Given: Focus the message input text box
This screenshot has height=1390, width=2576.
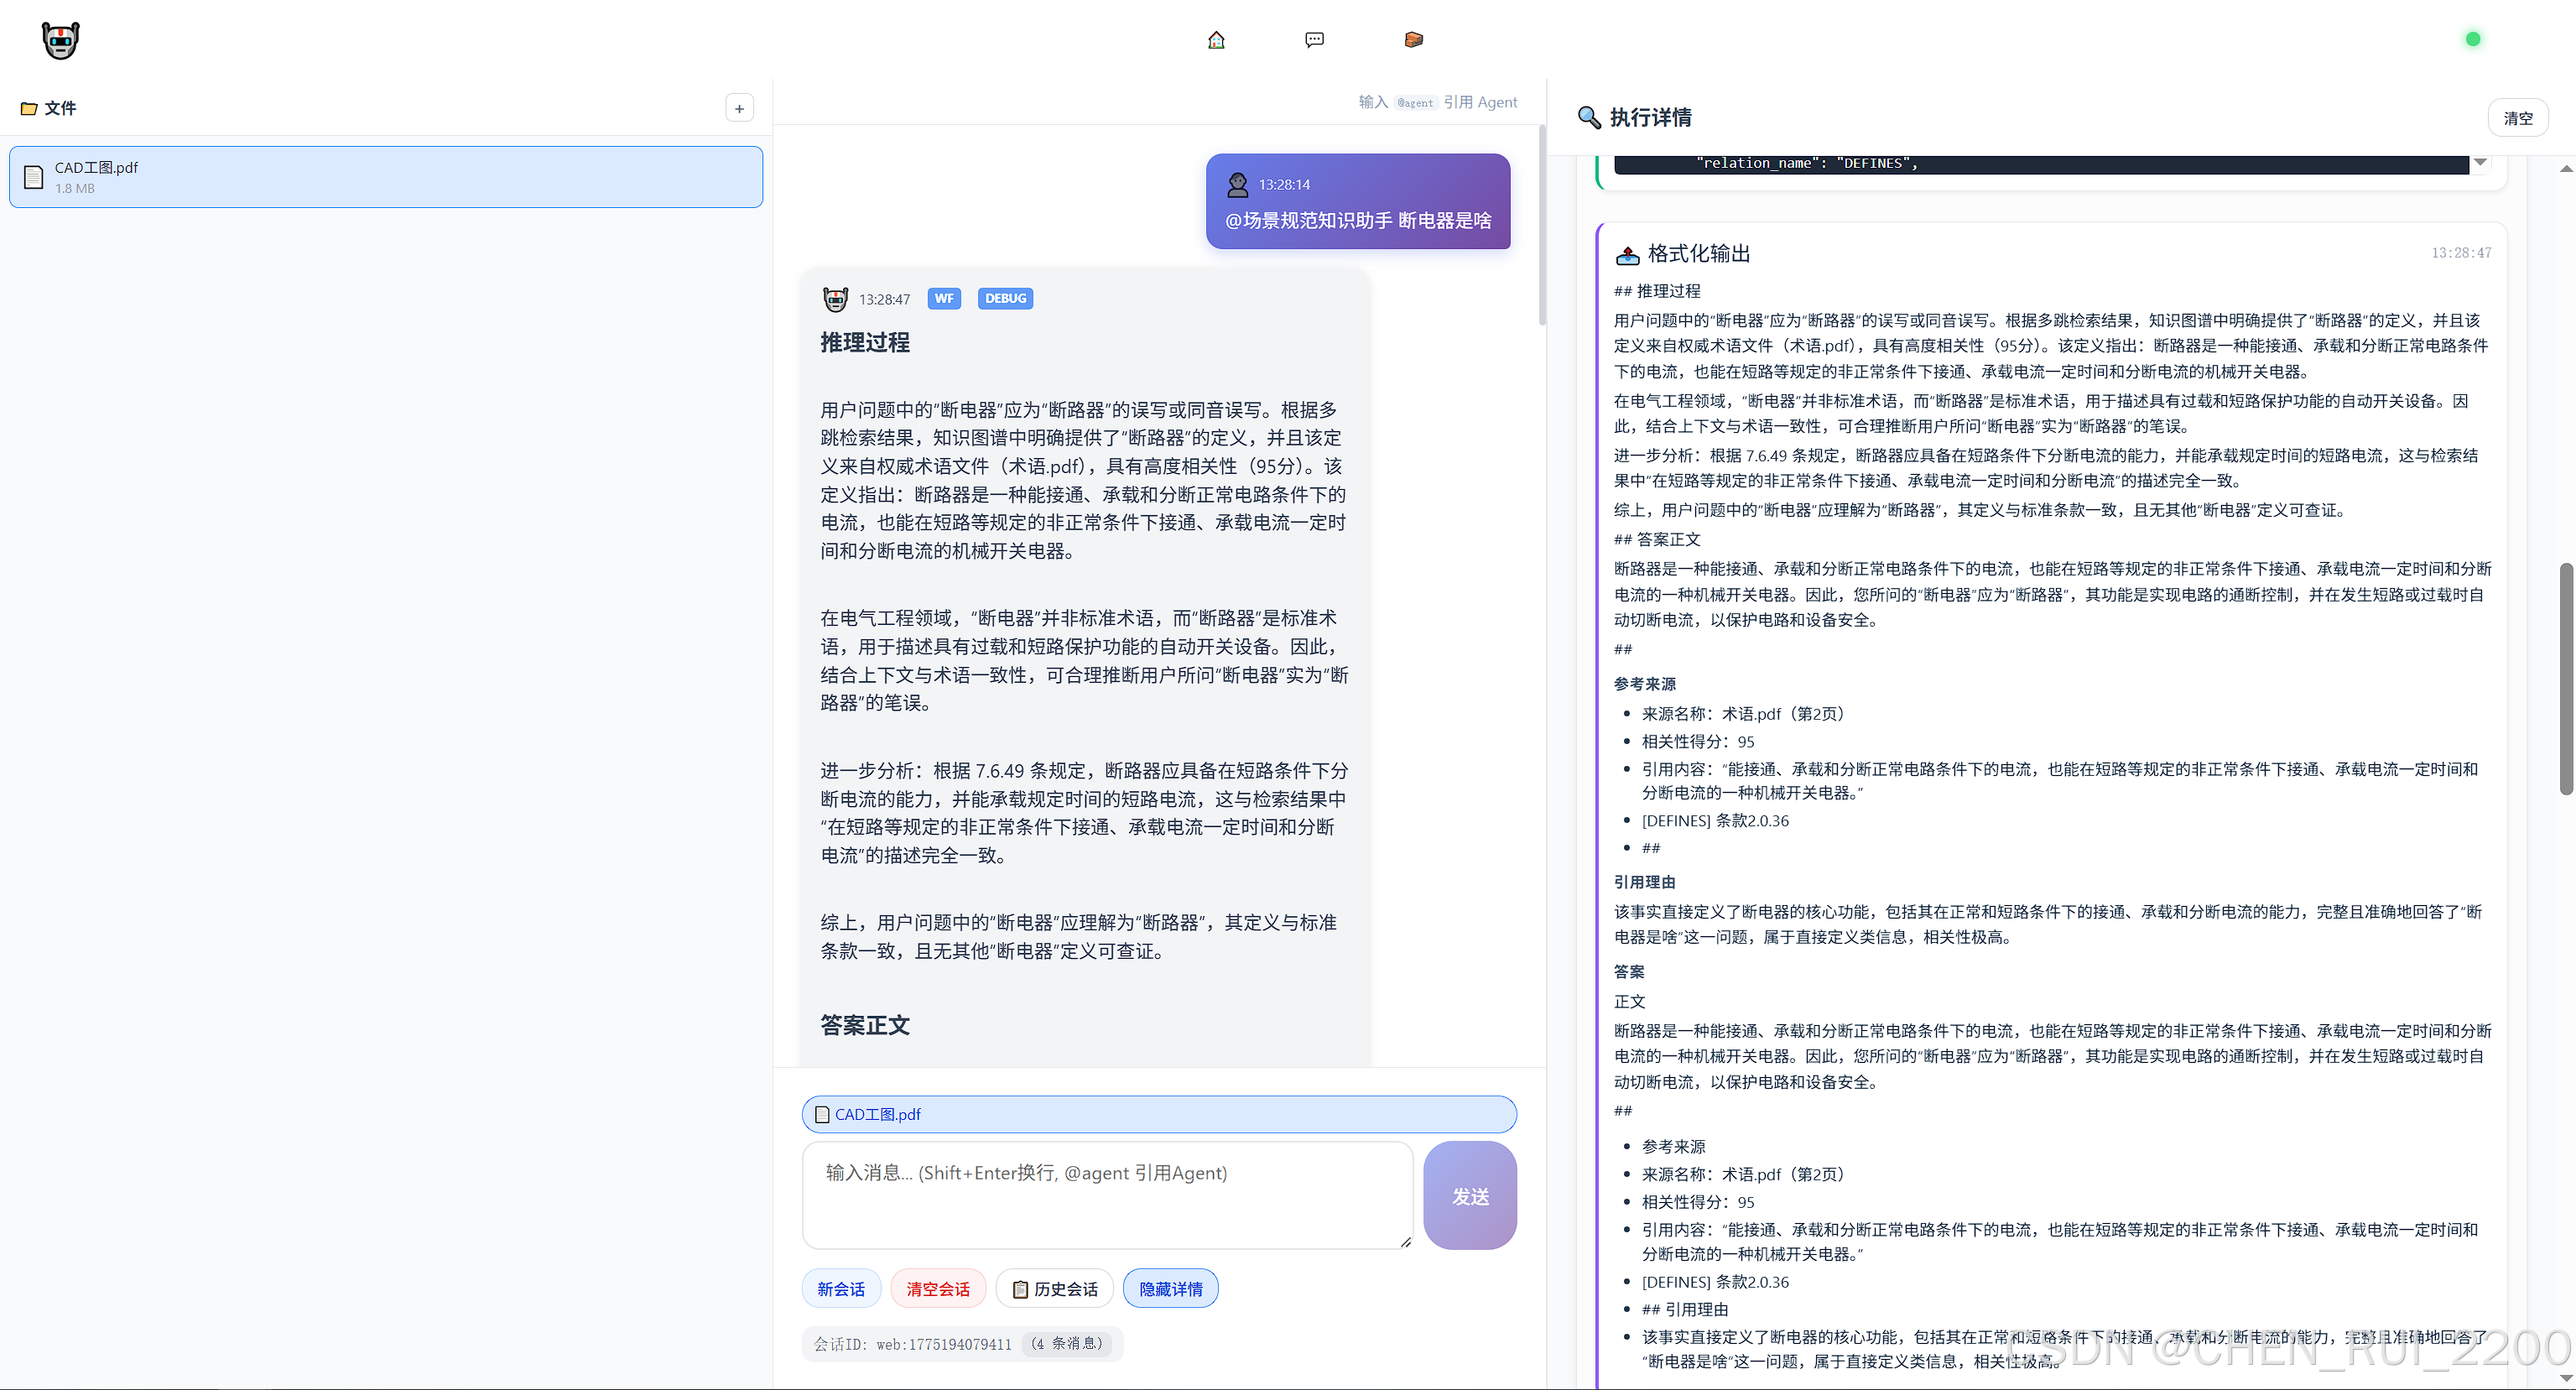Looking at the screenshot, I should tap(1107, 1194).
